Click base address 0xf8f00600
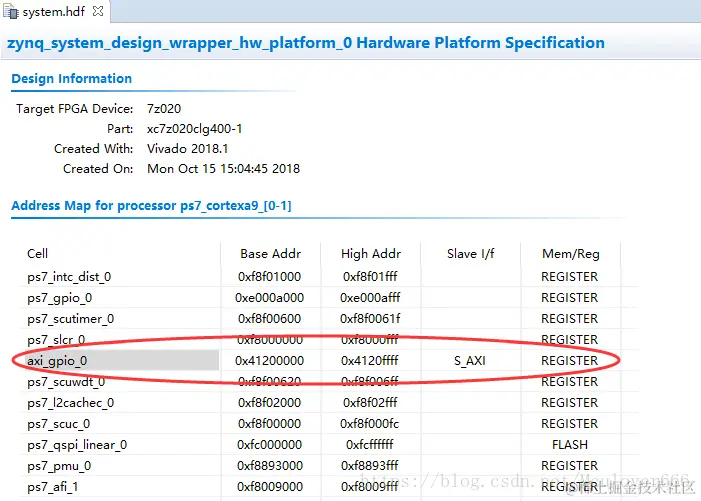Viewport: 701px width, 501px height. tap(270, 319)
